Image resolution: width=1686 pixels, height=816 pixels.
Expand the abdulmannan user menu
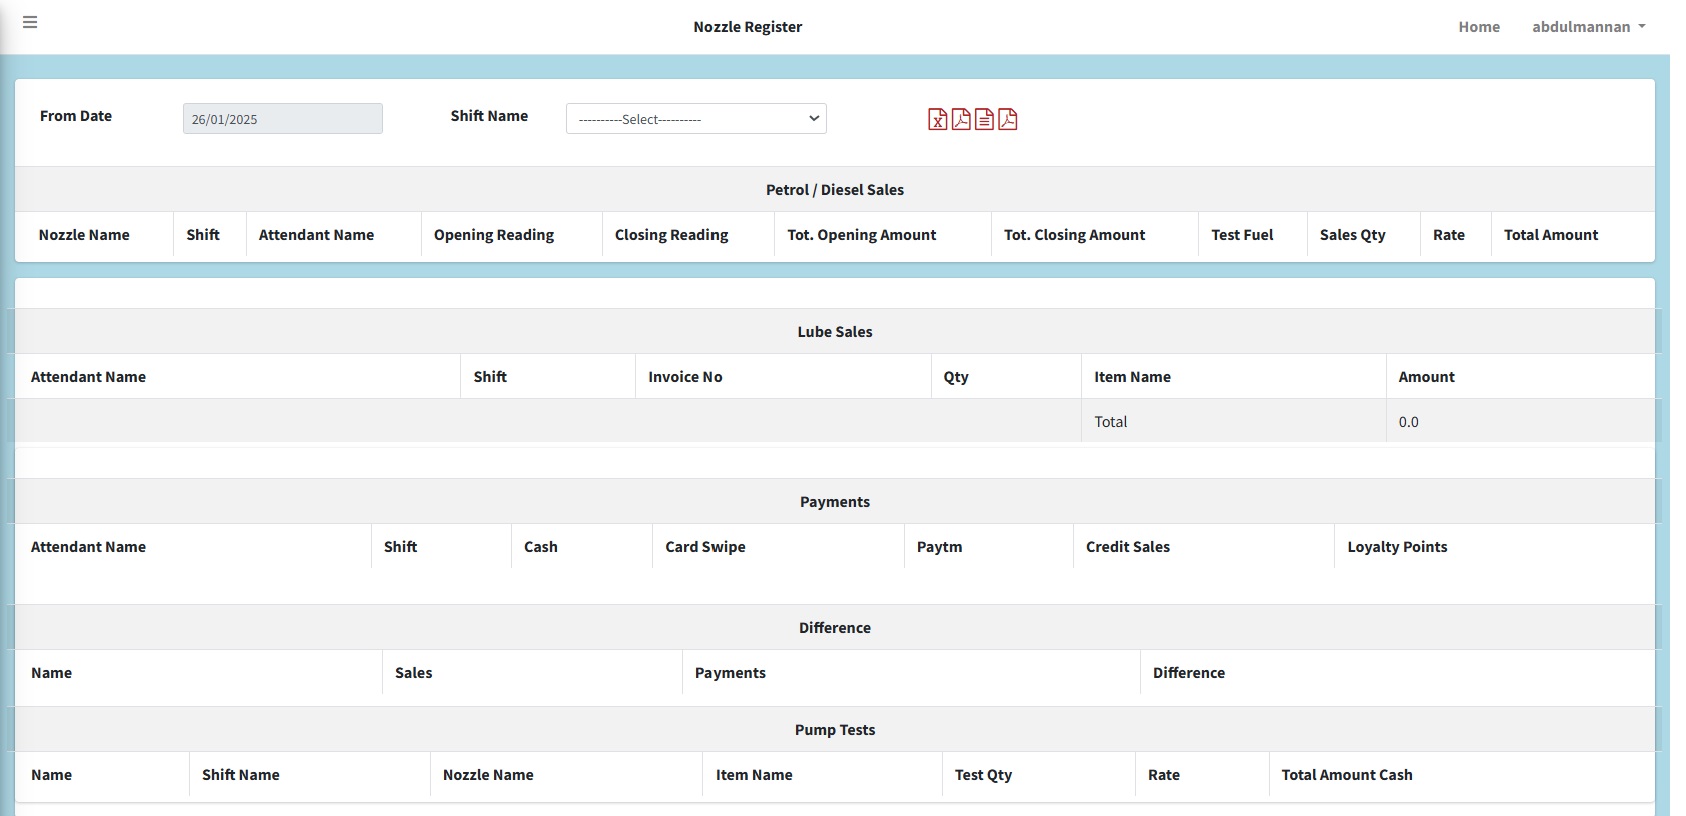[x=1588, y=27]
